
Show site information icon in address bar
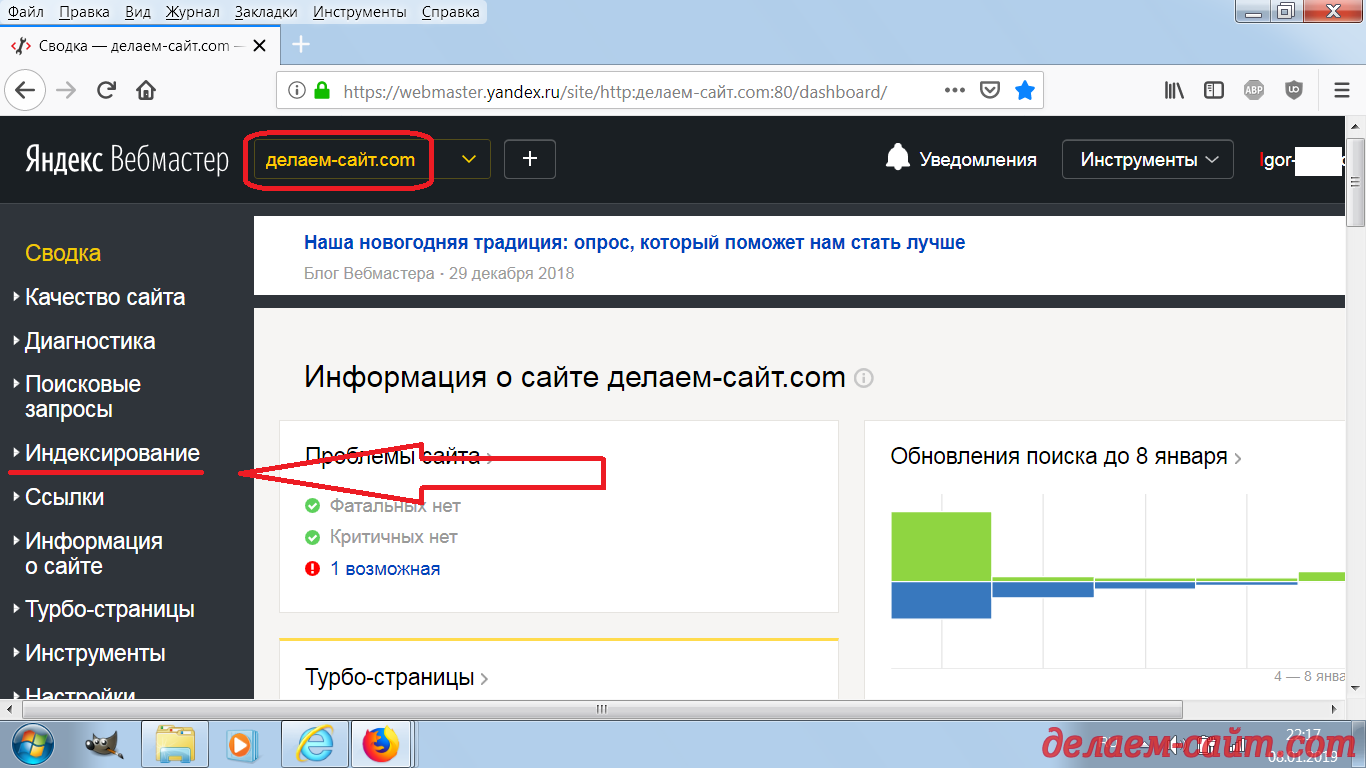pyautogui.click(x=297, y=91)
